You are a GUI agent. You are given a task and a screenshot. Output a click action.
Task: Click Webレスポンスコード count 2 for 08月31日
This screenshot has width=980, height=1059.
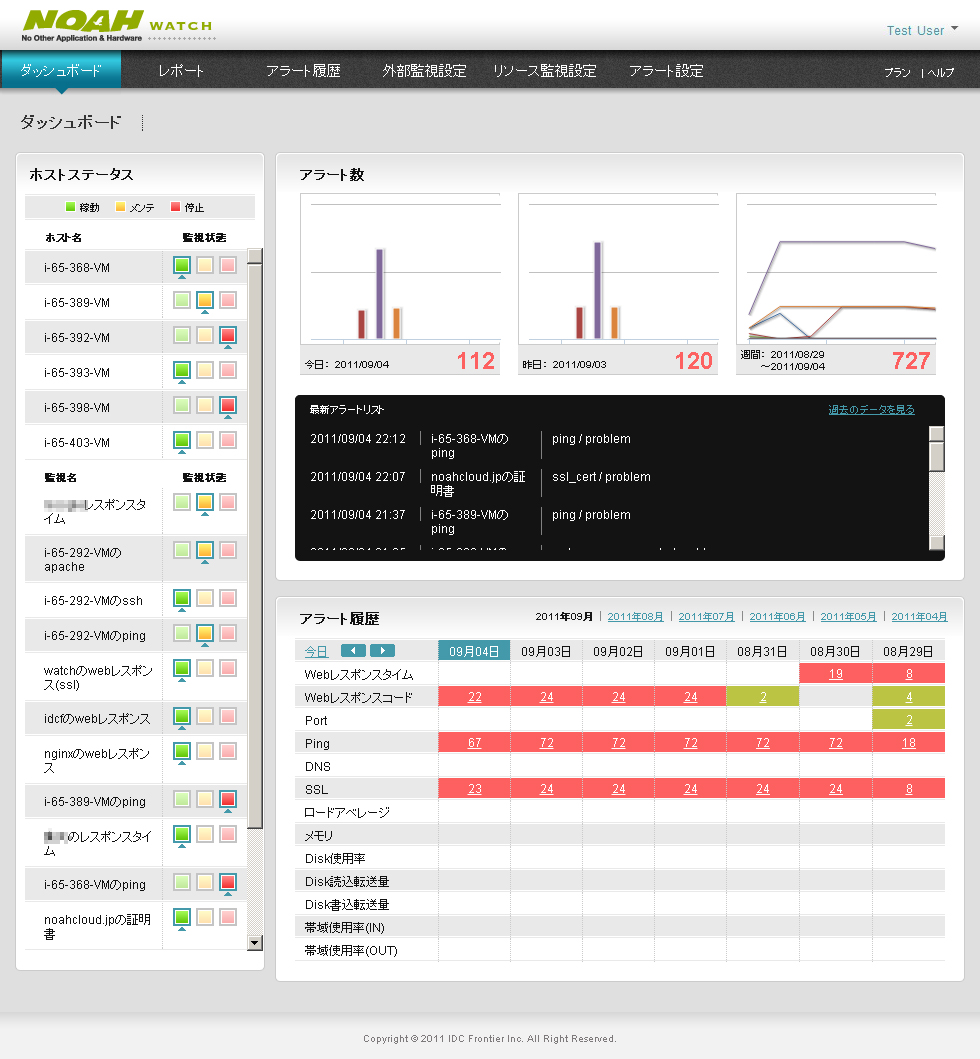point(763,697)
